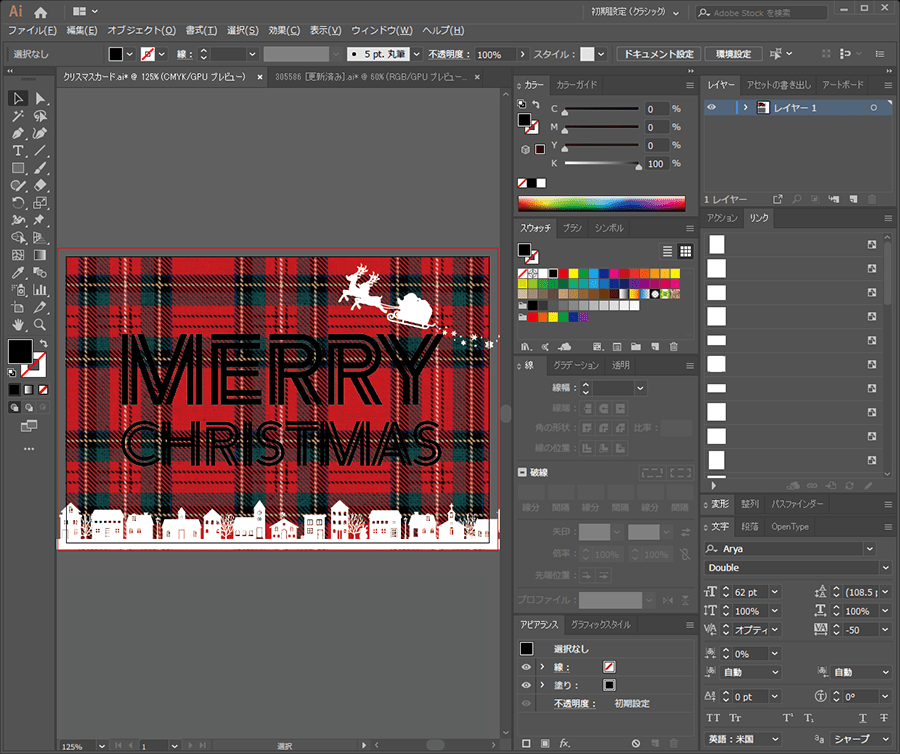Pick the Hand tool
Screen dimensions: 900x754
[18, 325]
